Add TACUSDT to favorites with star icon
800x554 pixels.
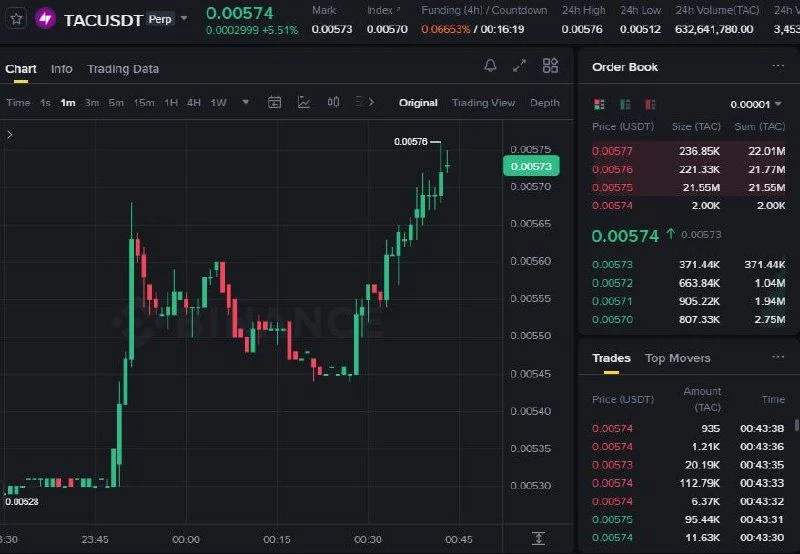(16, 19)
